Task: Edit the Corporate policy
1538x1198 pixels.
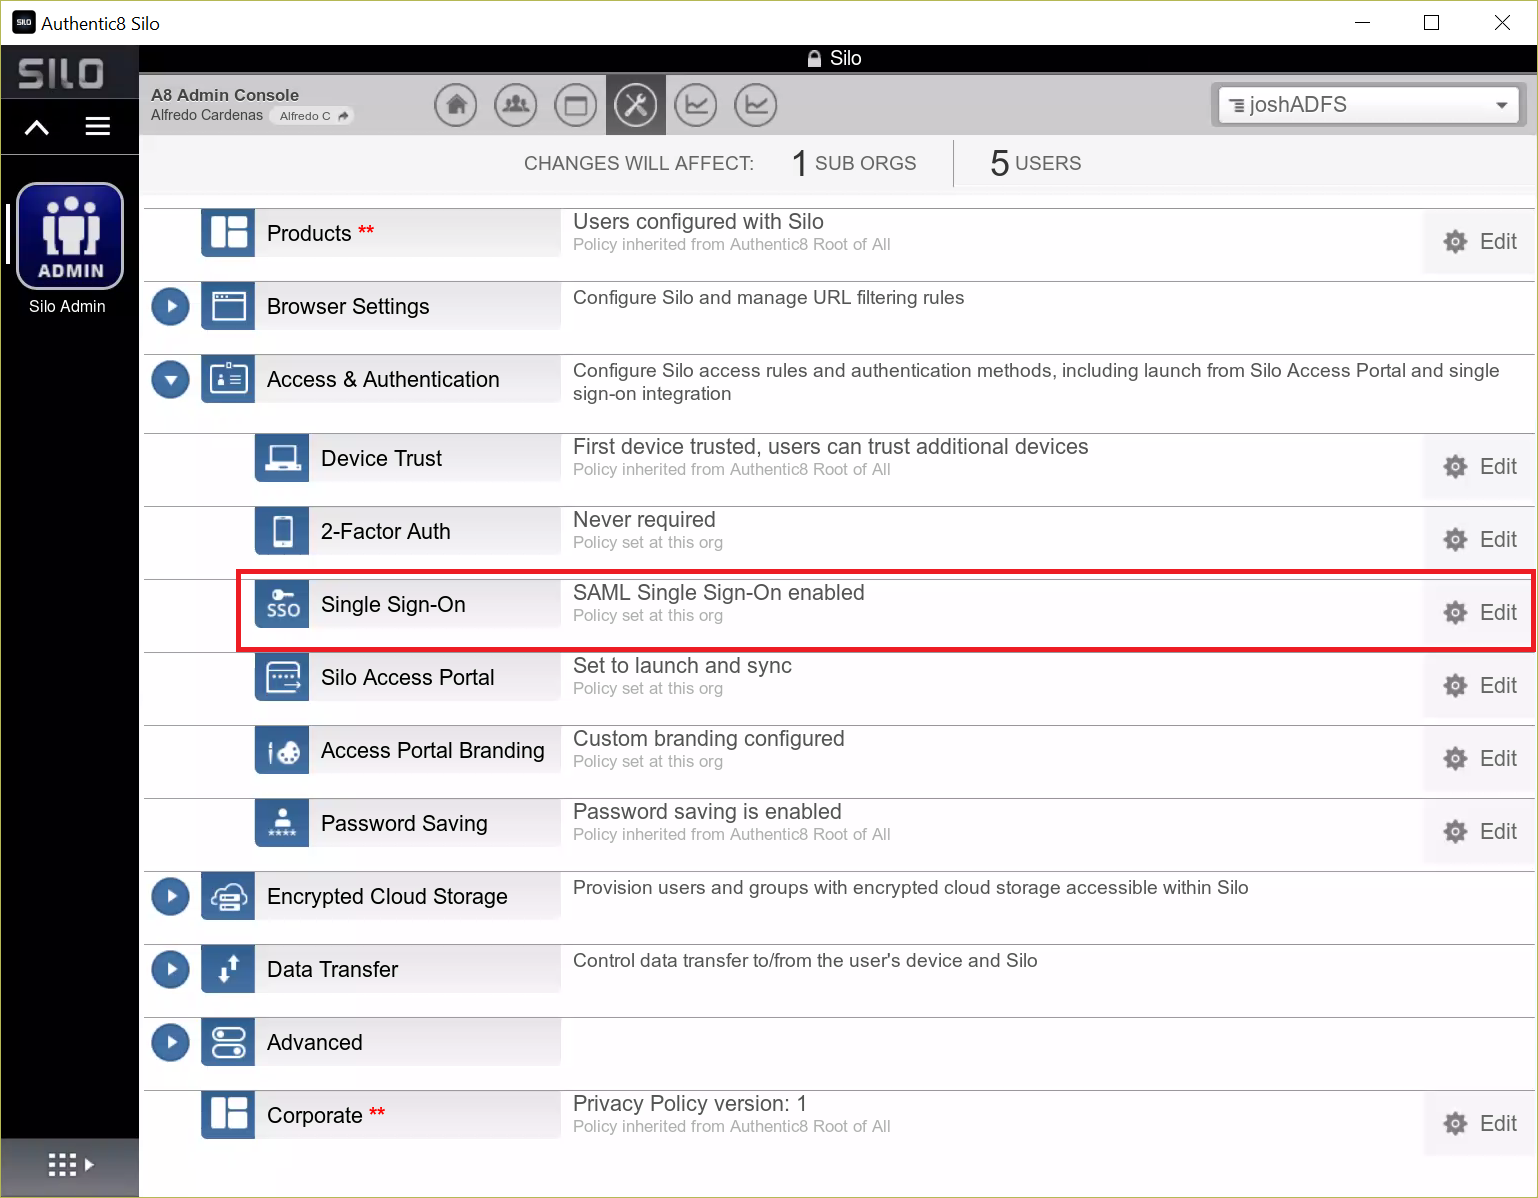Action: 1480,1124
